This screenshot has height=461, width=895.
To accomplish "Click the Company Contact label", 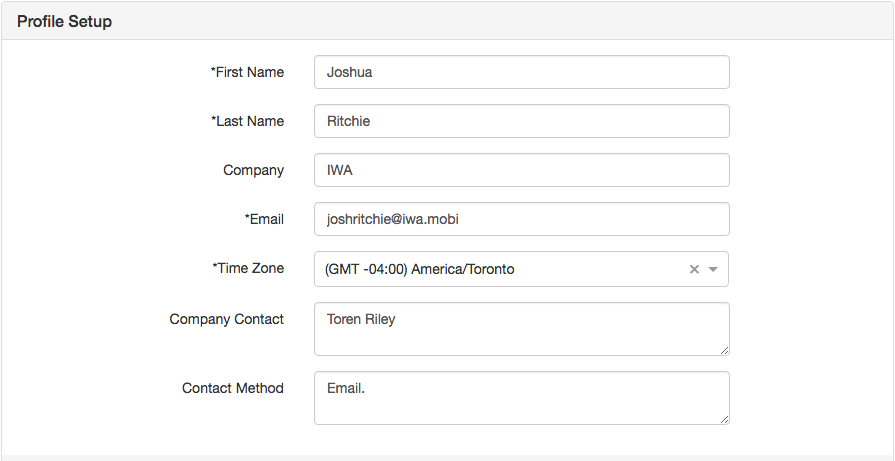I will [x=227, y=320].
